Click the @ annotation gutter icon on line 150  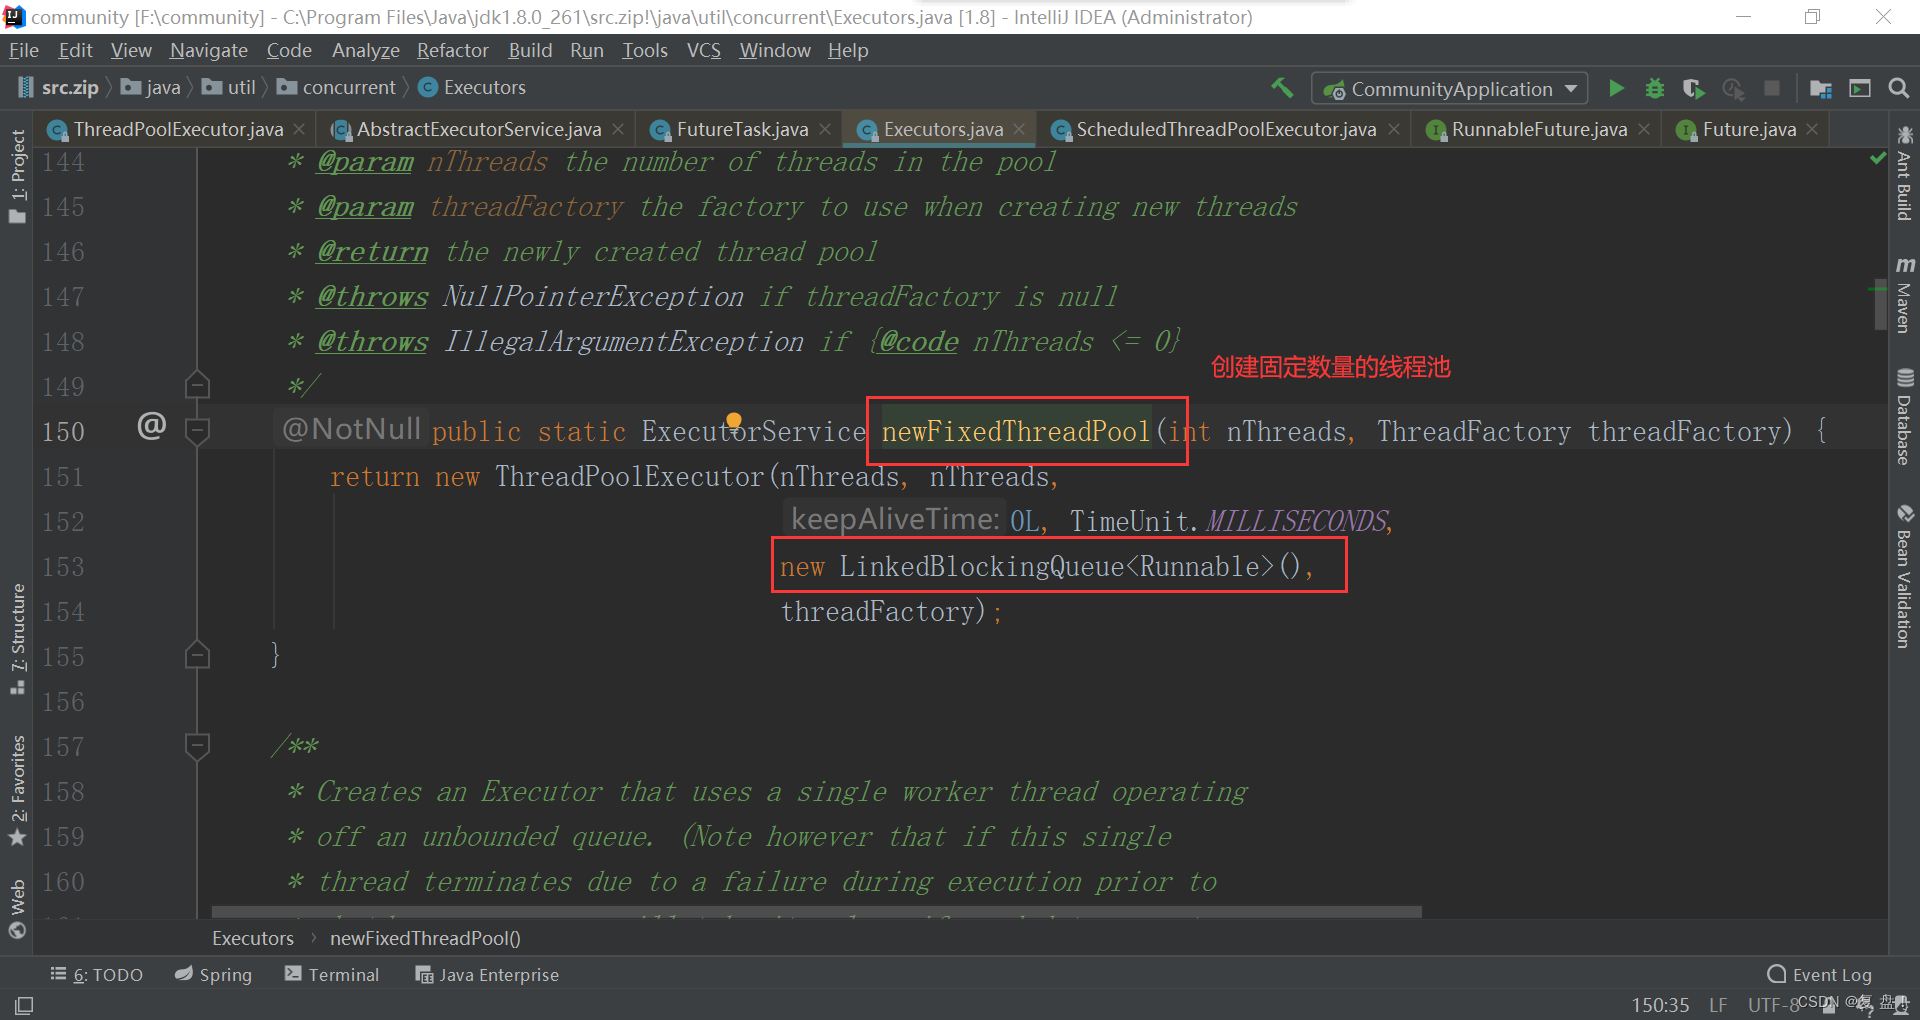point(151,426)
